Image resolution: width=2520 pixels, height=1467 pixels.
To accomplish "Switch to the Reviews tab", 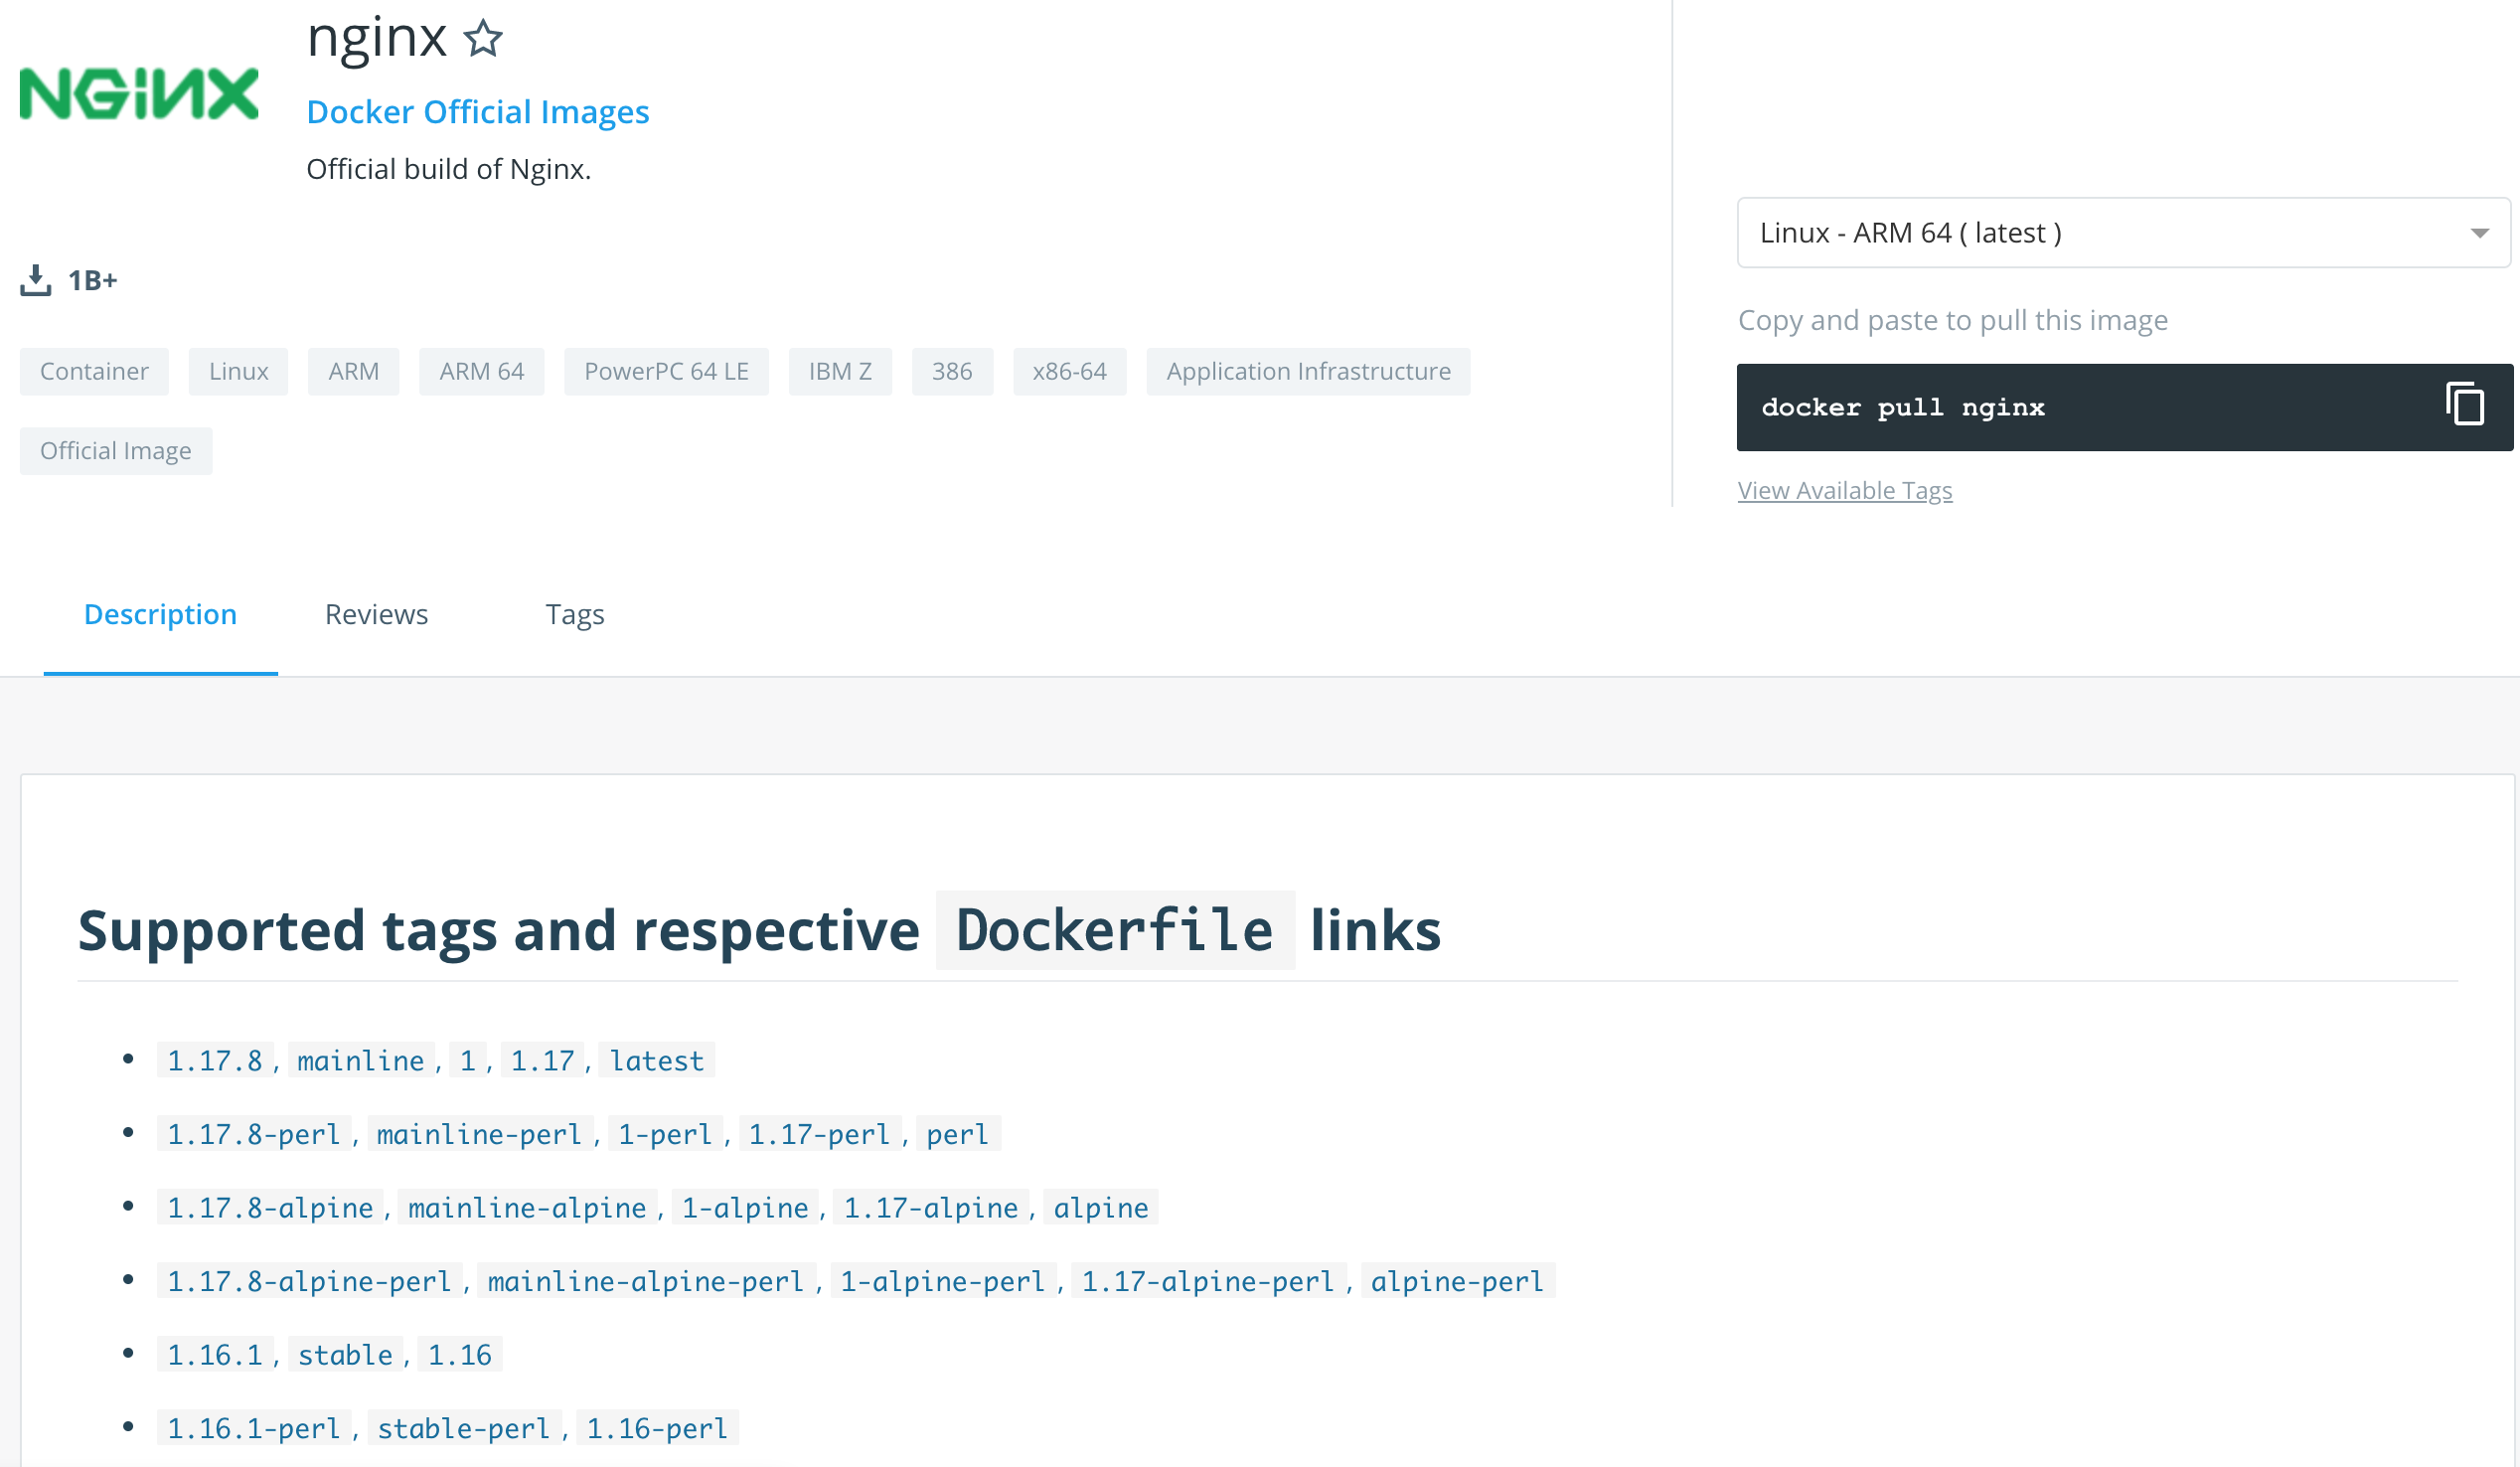I will (376, 614).
